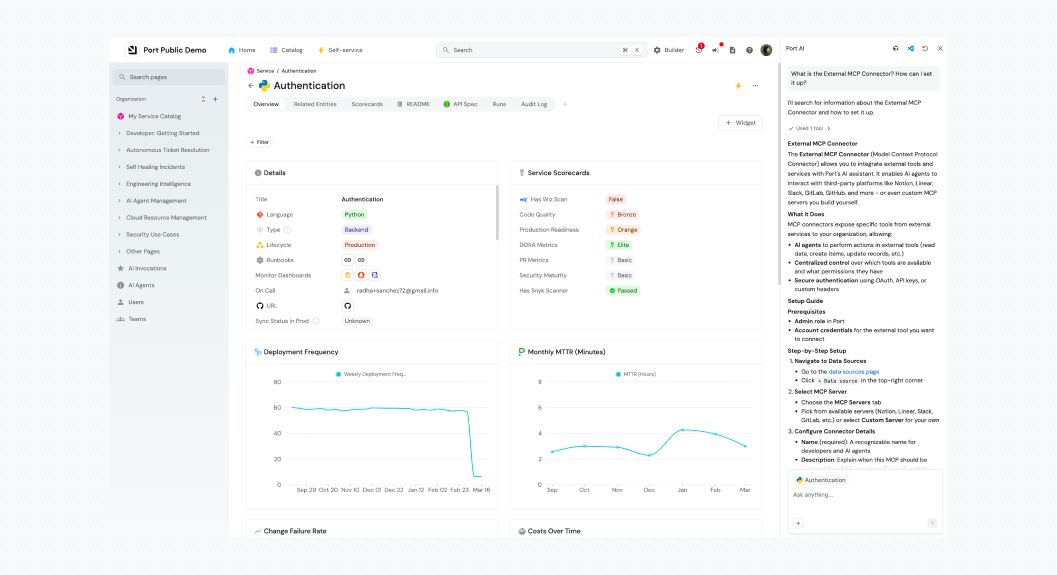Click the Elite DORA Metrics badge
The height and width of the screenshot is (575, 1057).
(620, 245)
